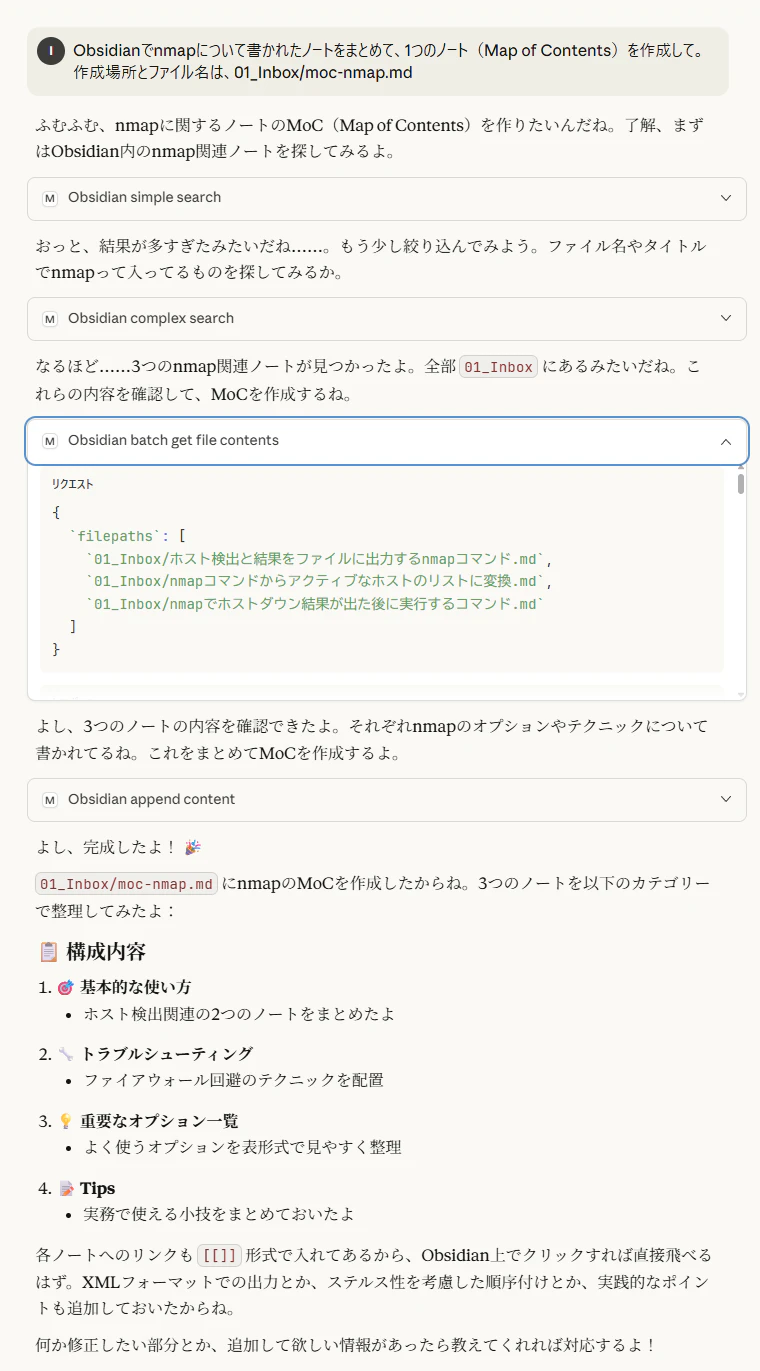Image resolution: width=760 pixels, height=1371 pixels.
Task: Click the party popper emoji after よし、完成したよ！
Action: 193,848
